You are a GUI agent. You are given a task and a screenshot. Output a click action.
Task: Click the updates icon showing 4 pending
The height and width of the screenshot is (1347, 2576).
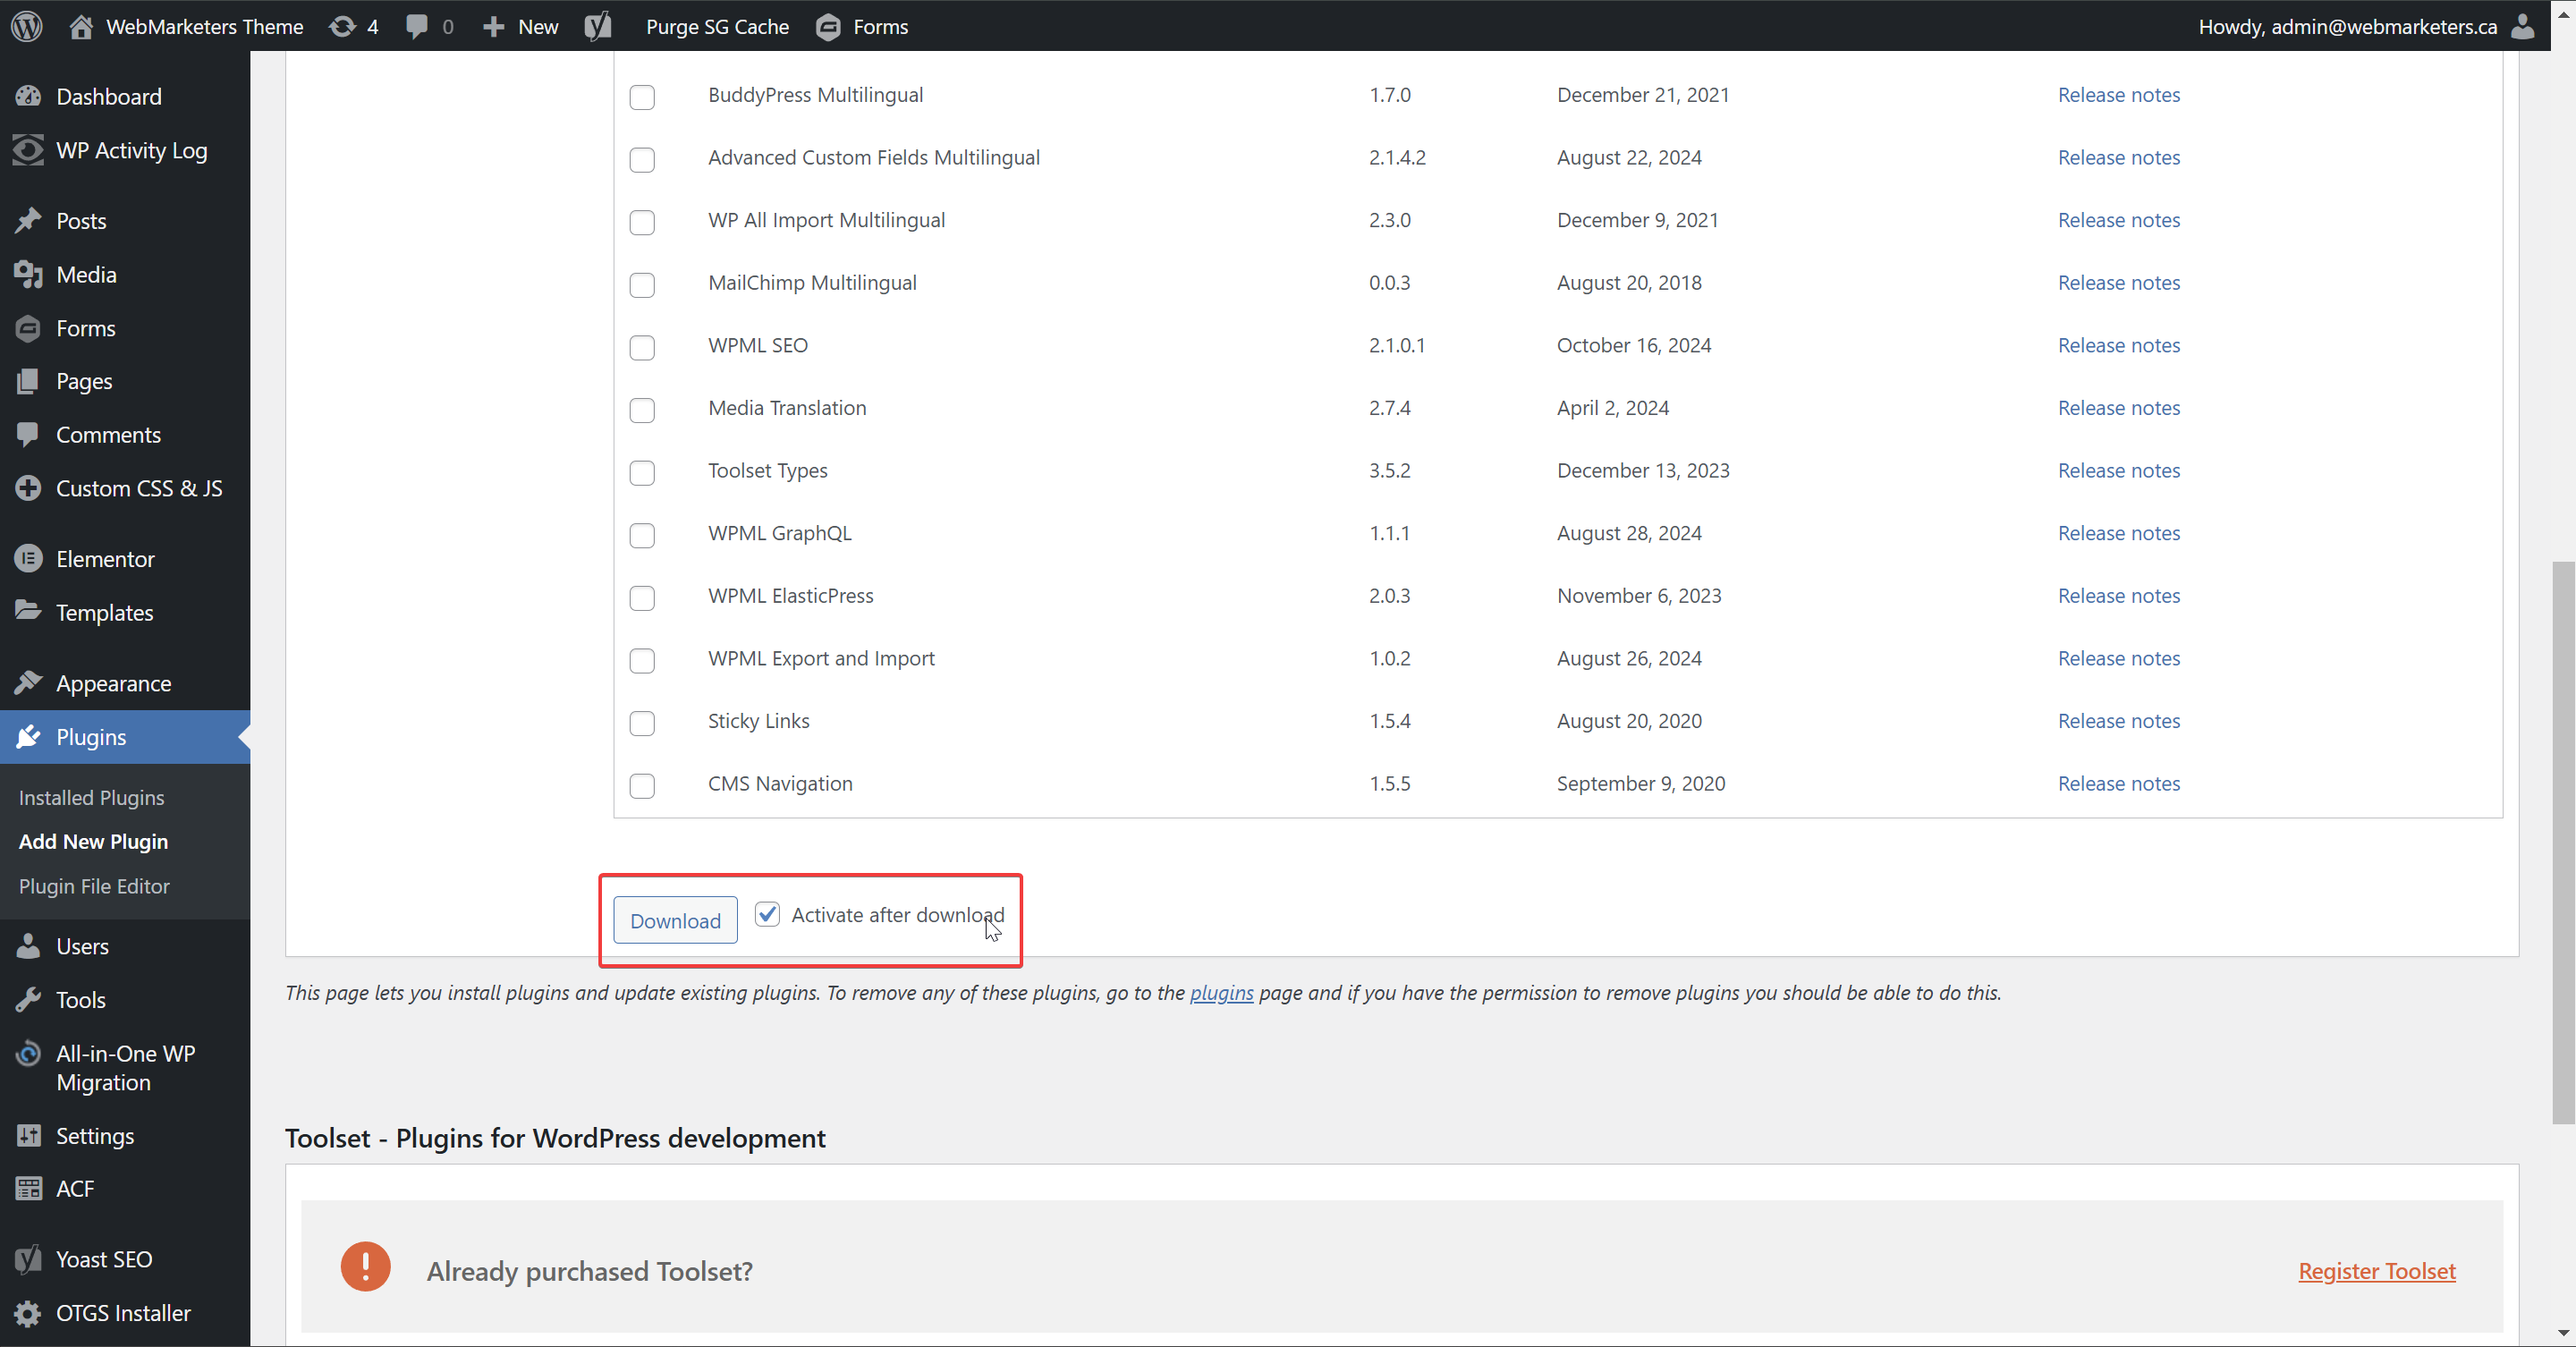[x=343, y=26]
